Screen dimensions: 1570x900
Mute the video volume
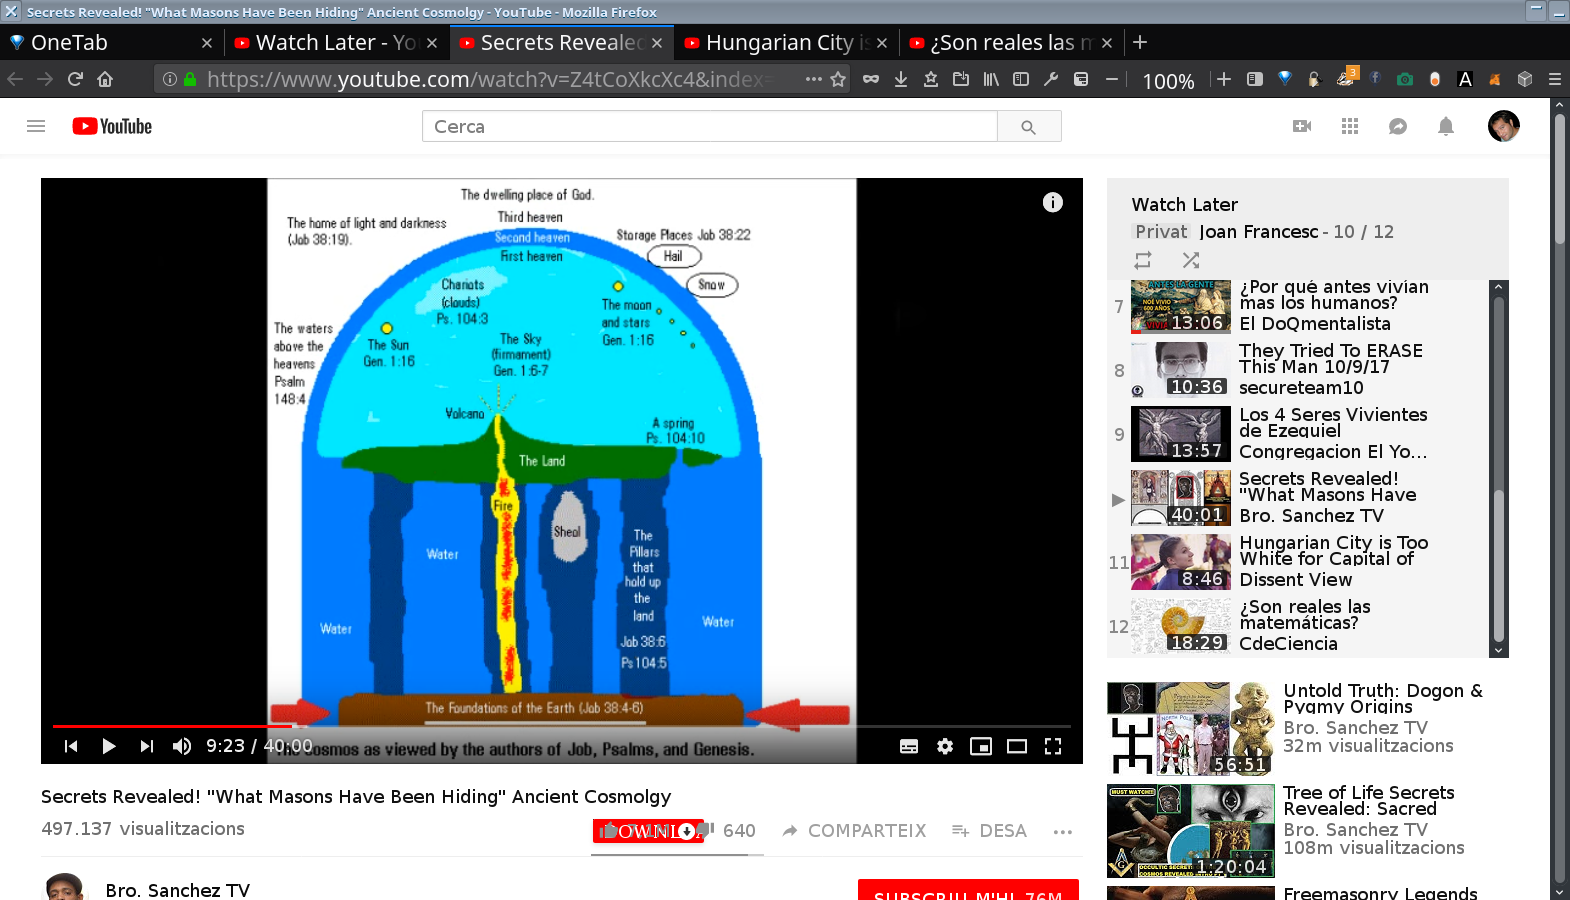tap(182, 746)
